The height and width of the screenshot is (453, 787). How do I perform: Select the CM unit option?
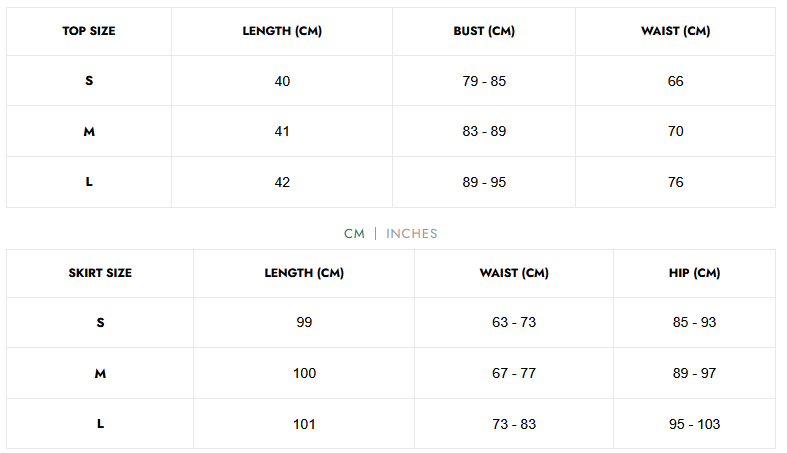coord(354,234)
